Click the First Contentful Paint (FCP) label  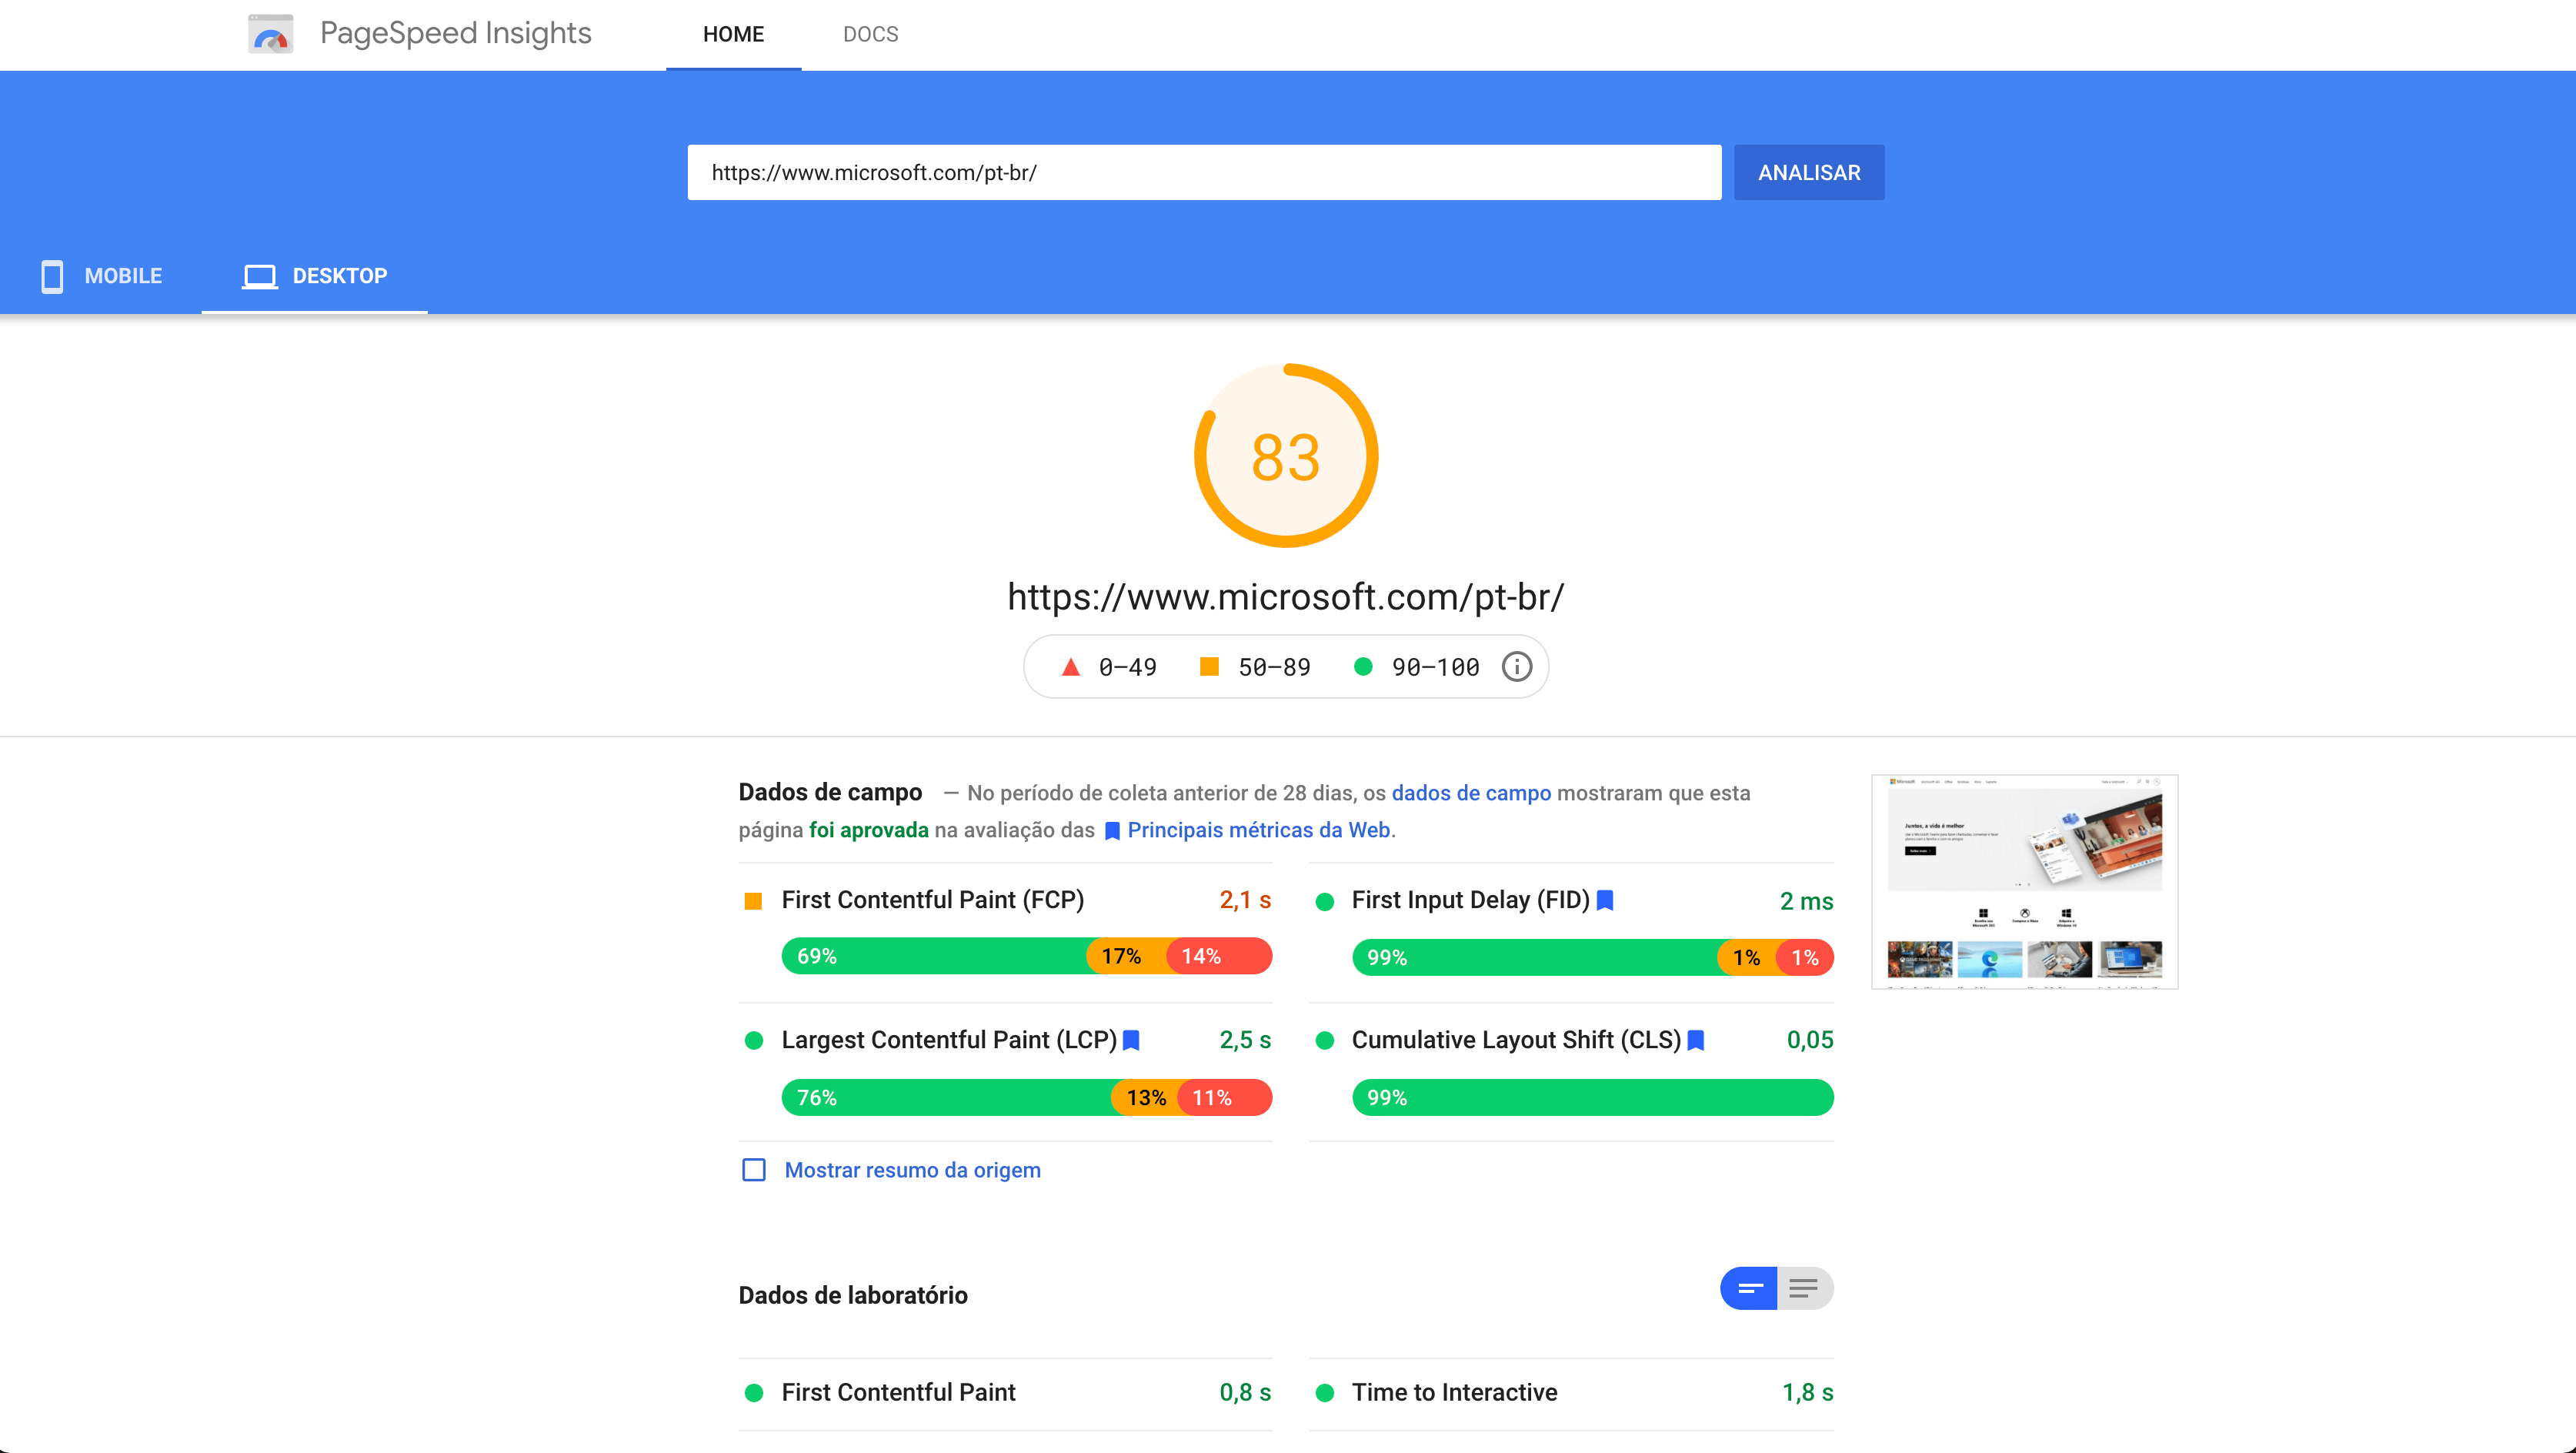pos(933,900)
